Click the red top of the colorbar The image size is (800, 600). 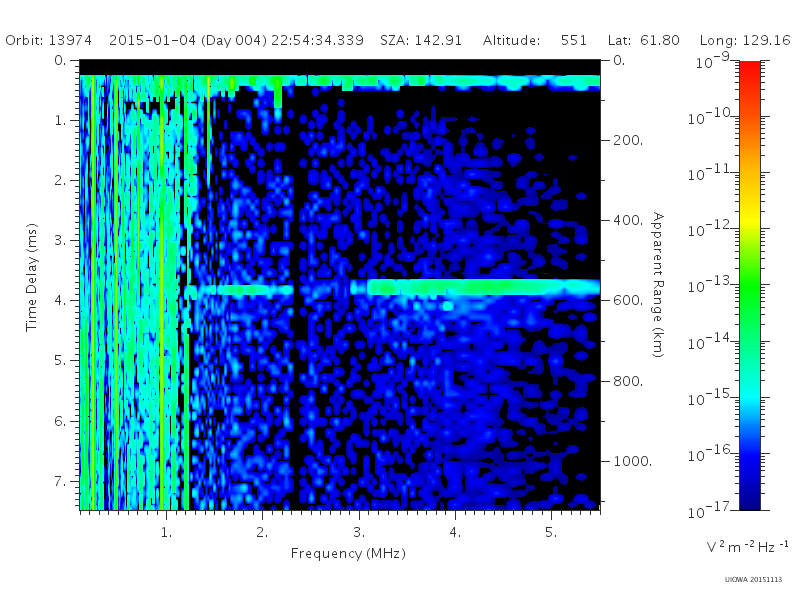coord(749,69)
